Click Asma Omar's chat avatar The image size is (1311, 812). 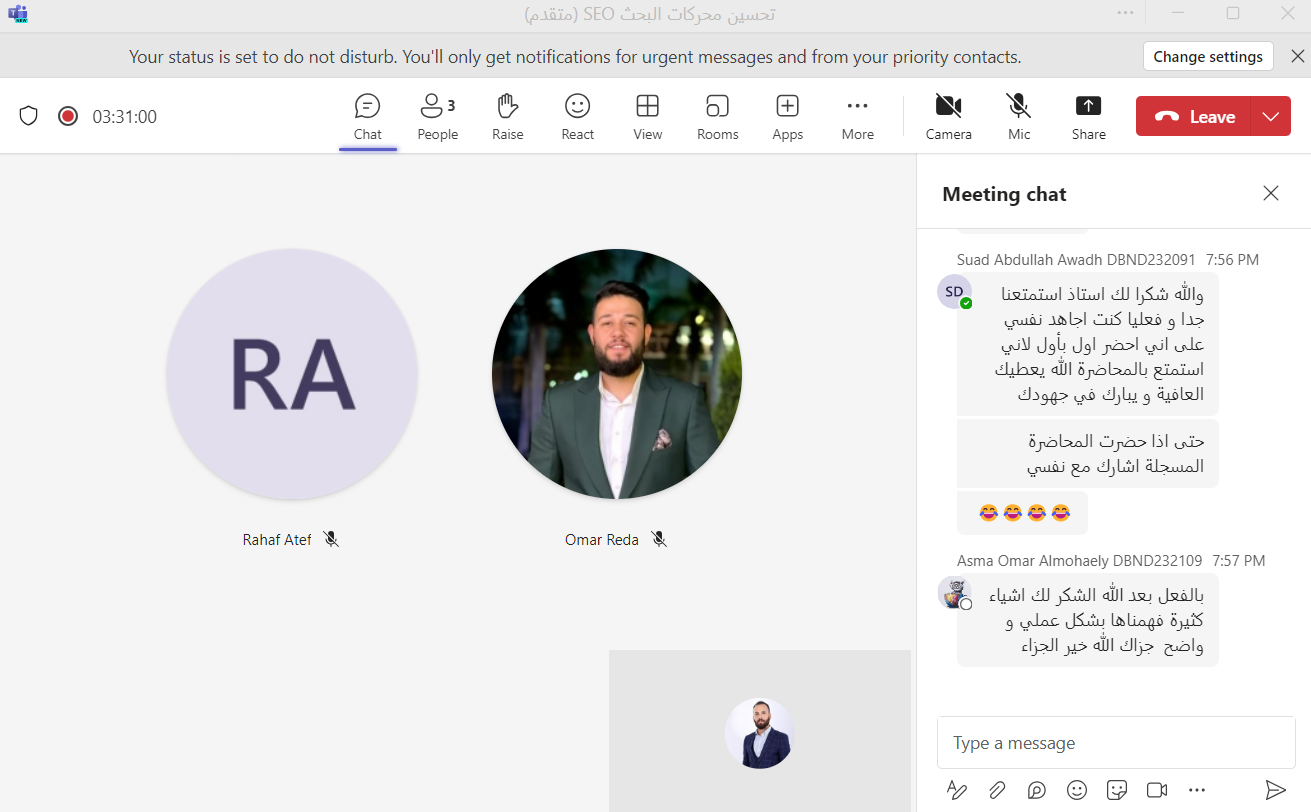954,592
